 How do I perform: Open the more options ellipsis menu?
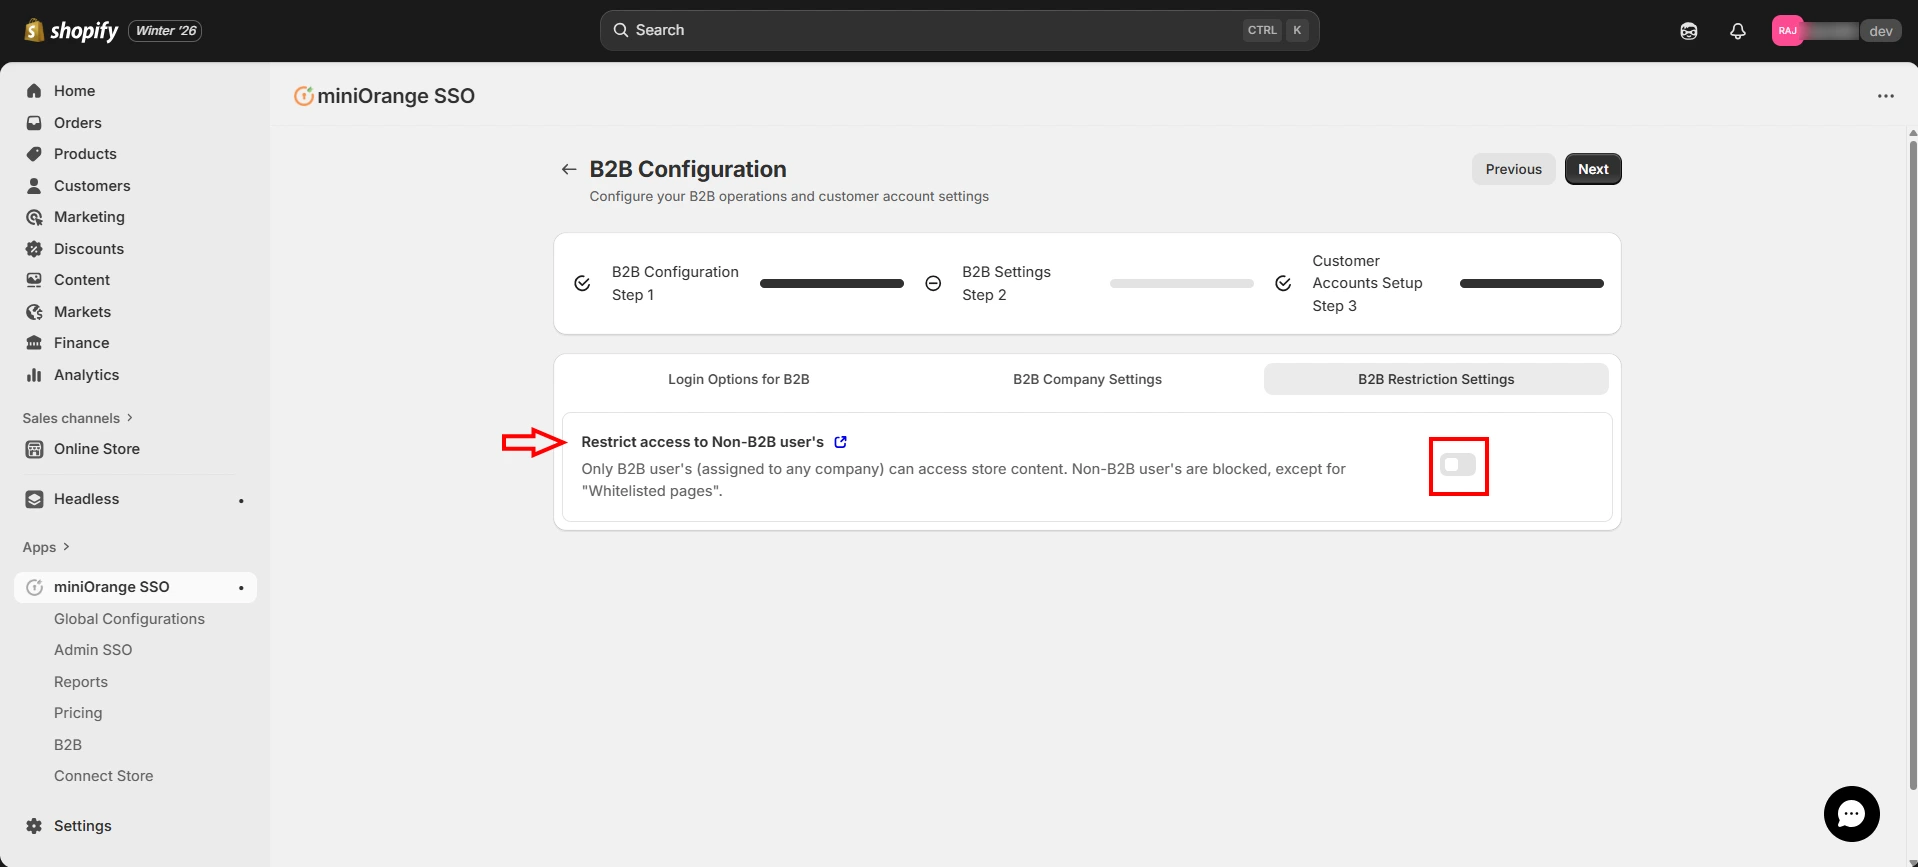[x=1886, y=96]
